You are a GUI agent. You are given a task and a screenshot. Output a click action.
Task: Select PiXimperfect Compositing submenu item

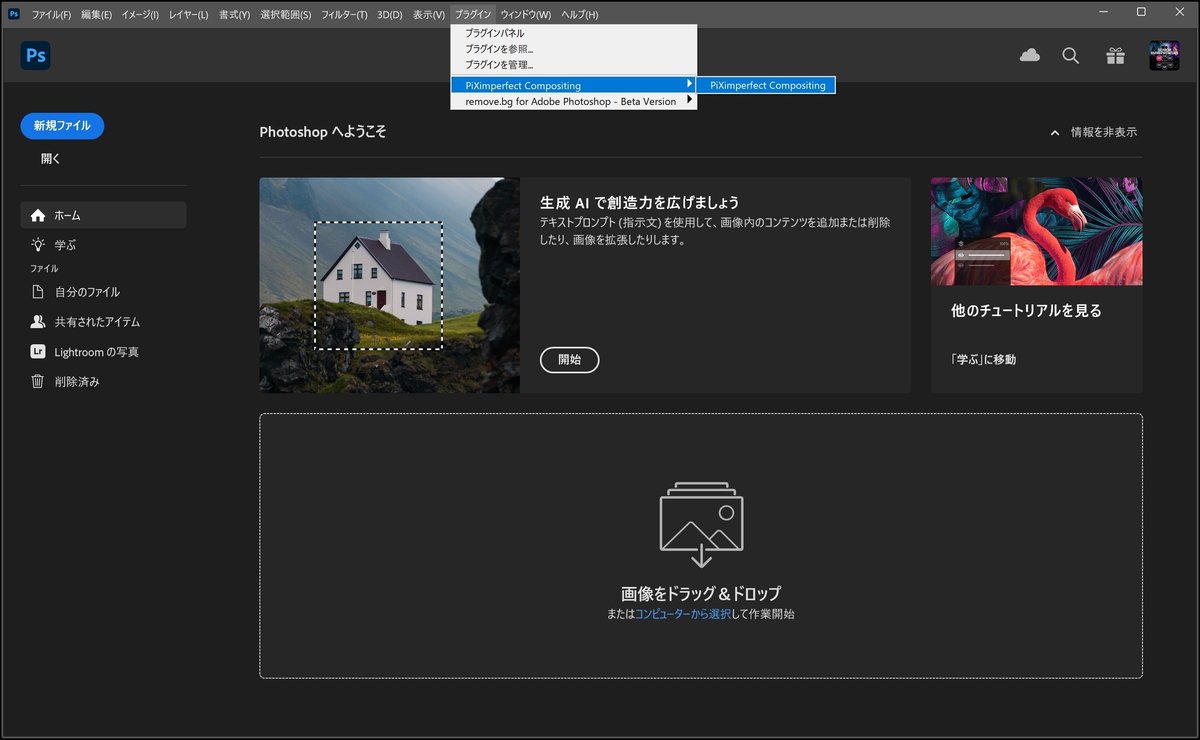coord(767,86)
